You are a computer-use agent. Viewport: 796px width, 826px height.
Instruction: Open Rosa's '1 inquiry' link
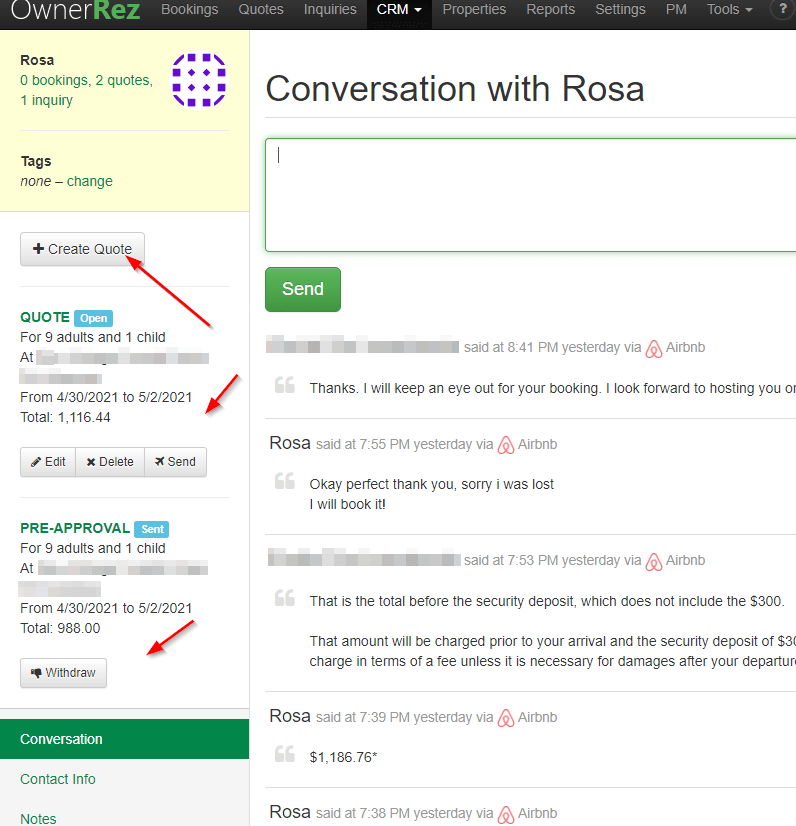(46, 100)
